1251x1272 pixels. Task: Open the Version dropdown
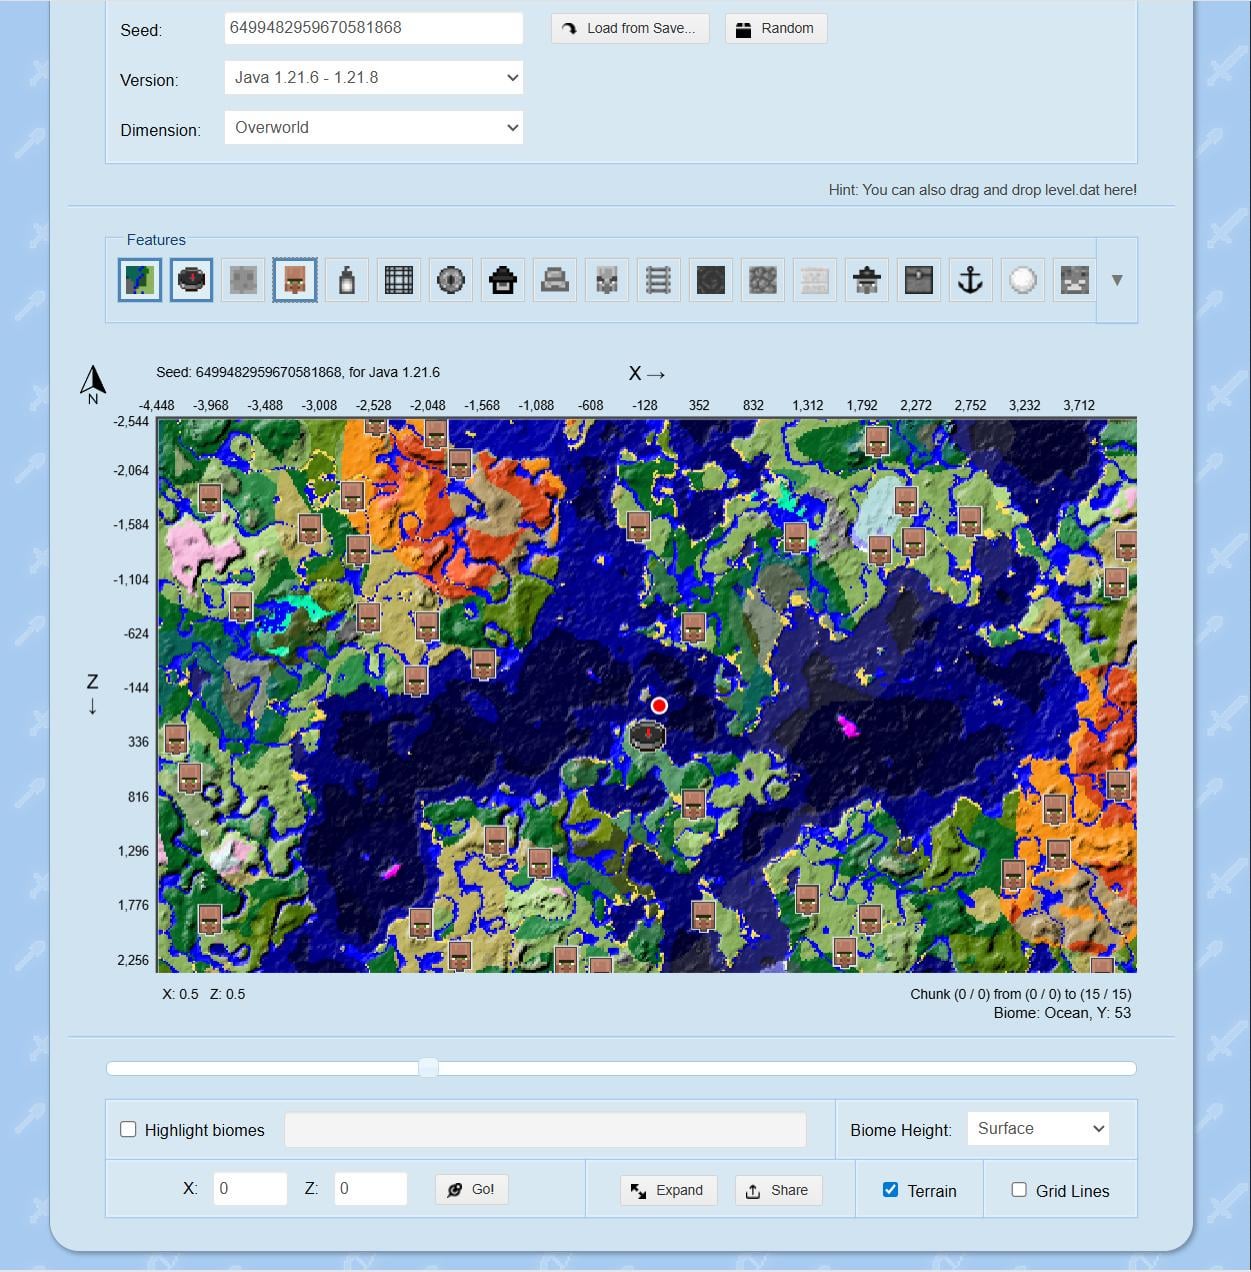point(373,78)
